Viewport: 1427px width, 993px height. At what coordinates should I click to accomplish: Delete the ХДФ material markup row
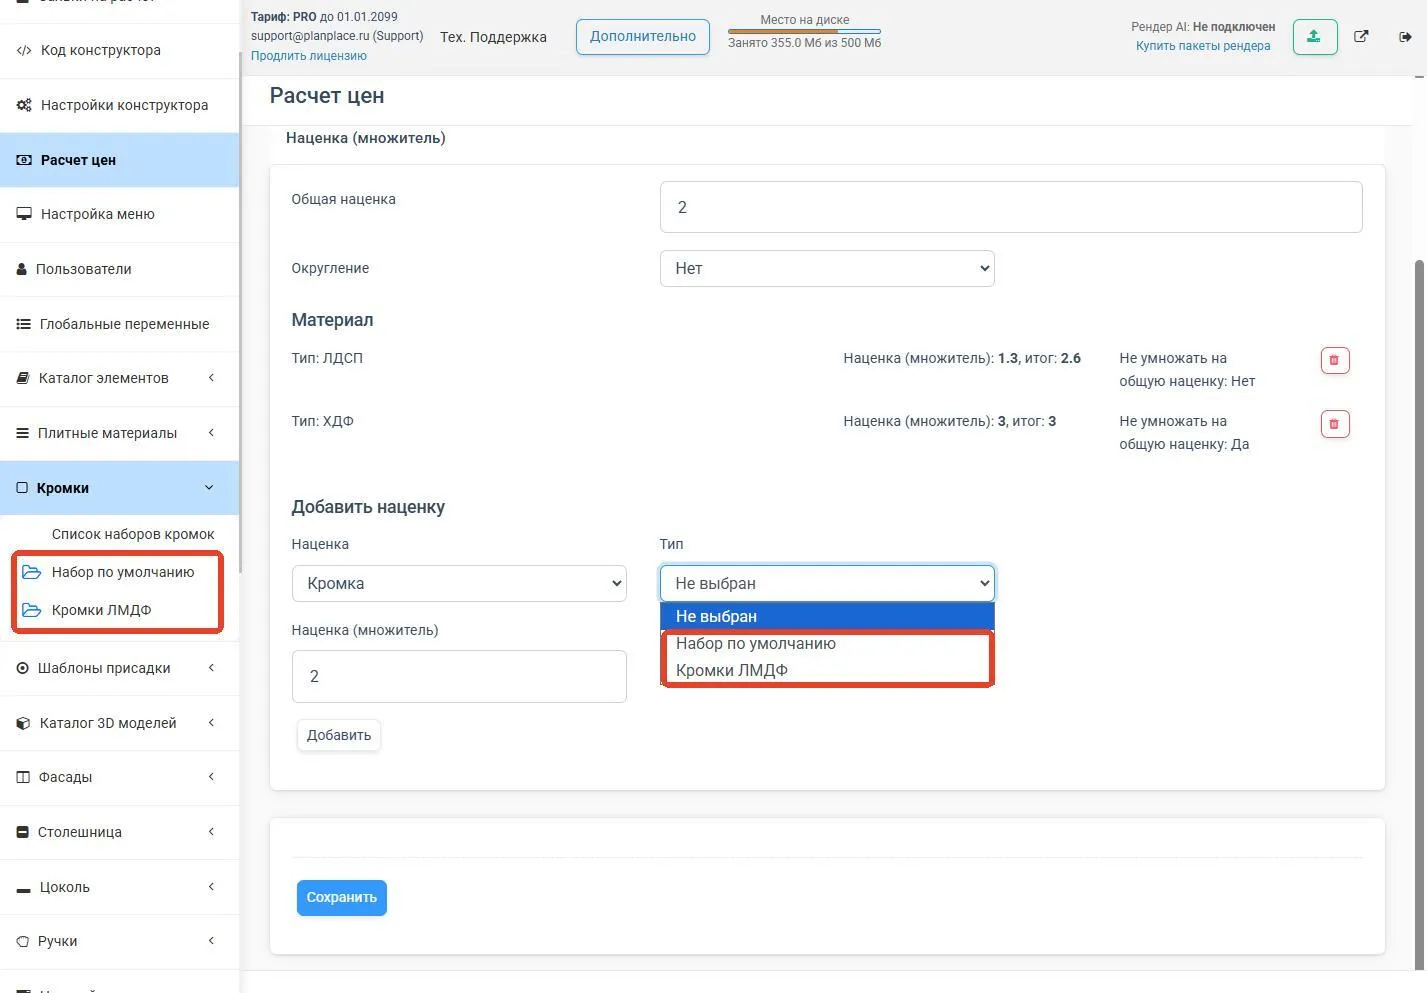point(1335,424)
